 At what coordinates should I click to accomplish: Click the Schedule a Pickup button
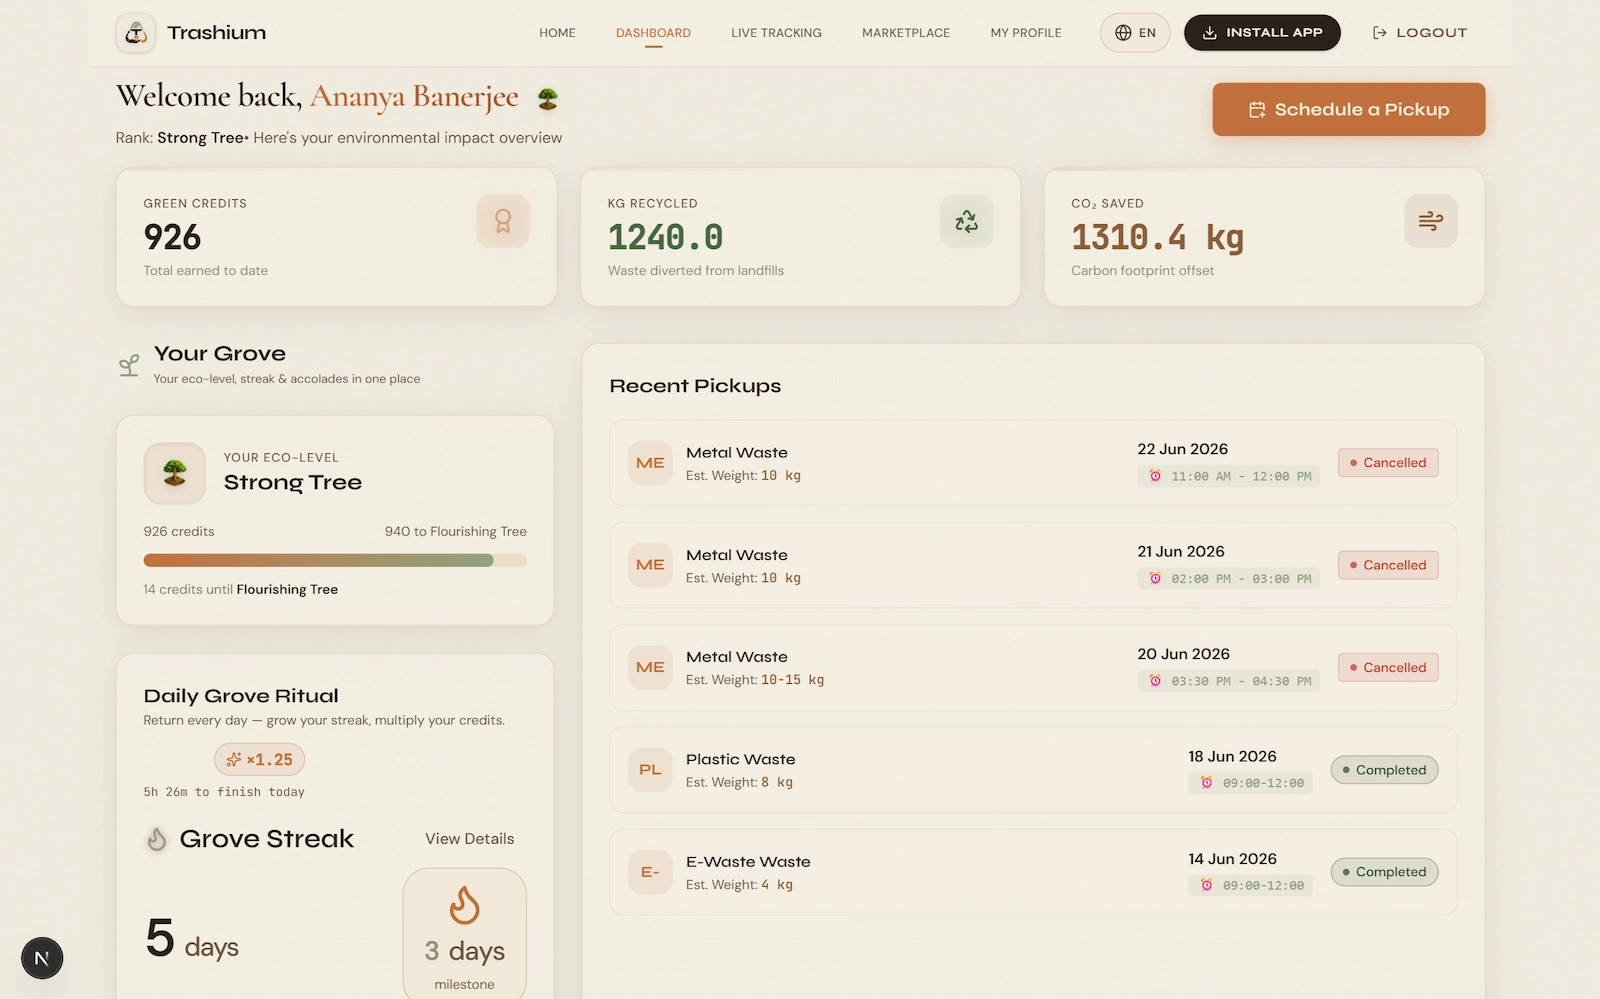(x=1349, y=110)
